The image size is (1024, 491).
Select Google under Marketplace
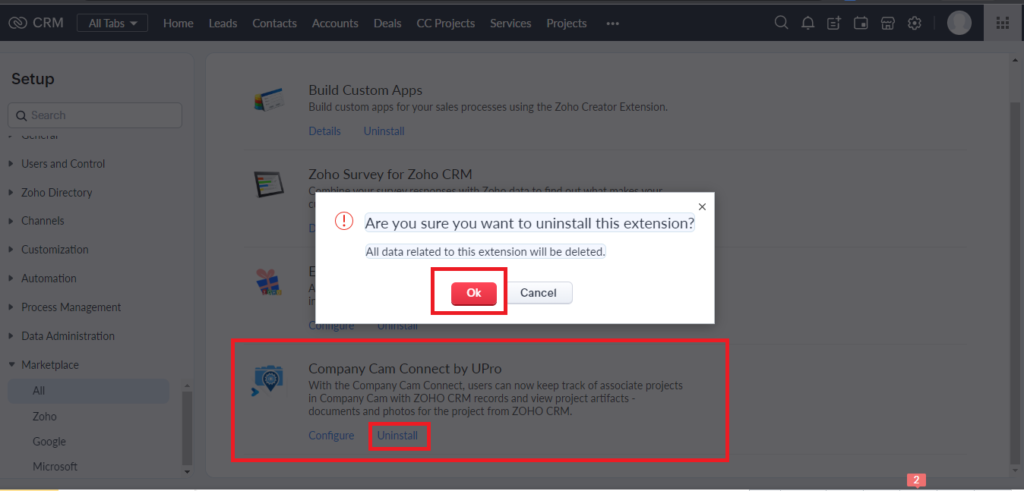click(49, 441)
